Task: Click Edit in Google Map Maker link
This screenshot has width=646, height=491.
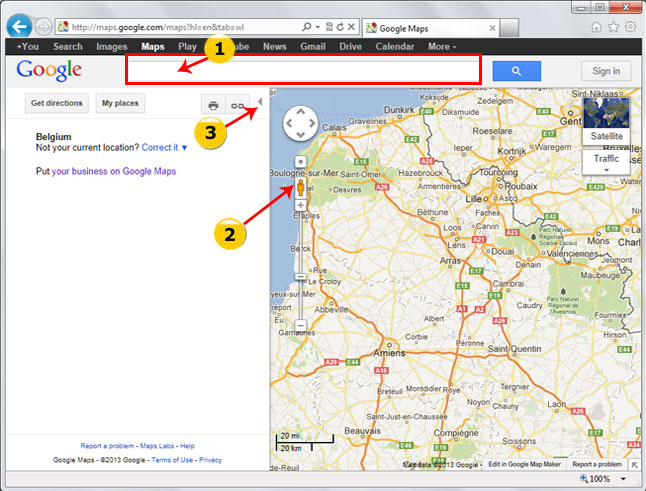Action: [524, 464]
